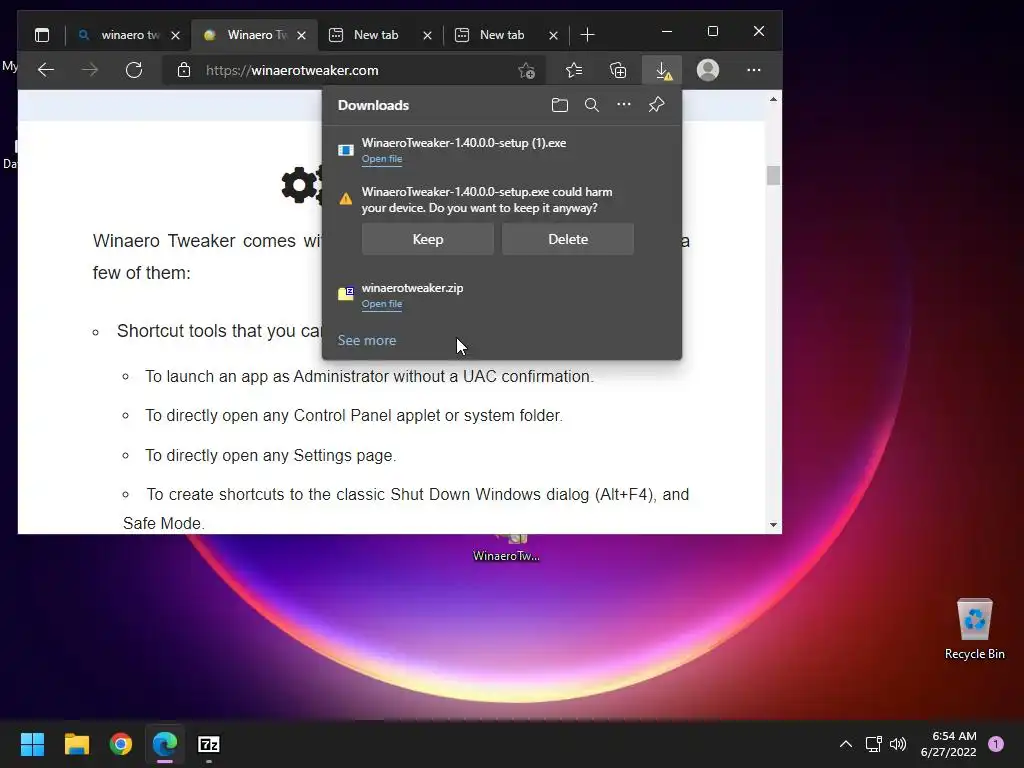
Task: Open the network tray icon
Action: [873, 744]
